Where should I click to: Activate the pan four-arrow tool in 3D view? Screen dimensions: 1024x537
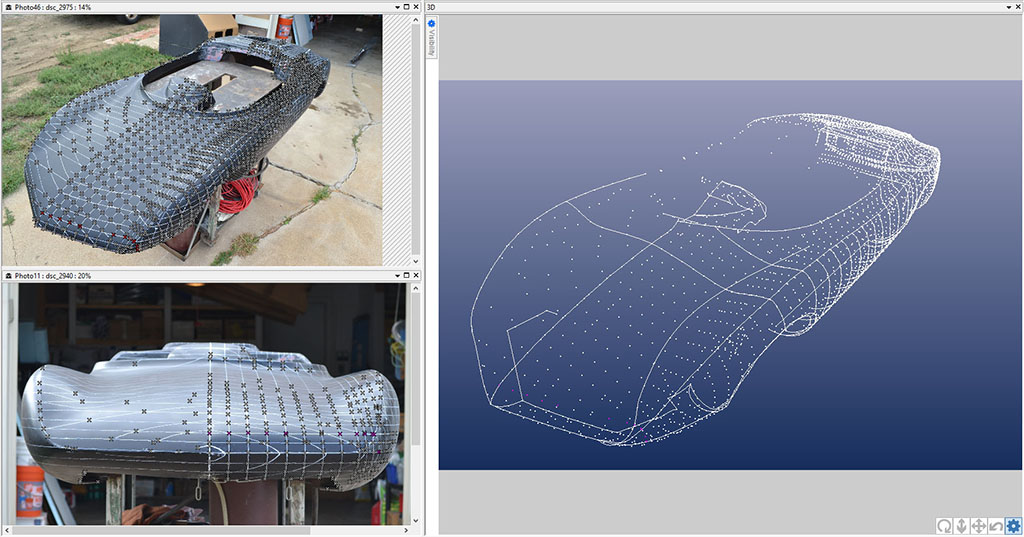979,526
